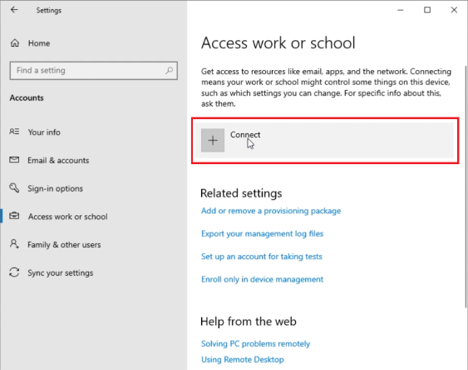468x370 pixels.
Task: Click the Your info person-card icon
Action: 14,132
